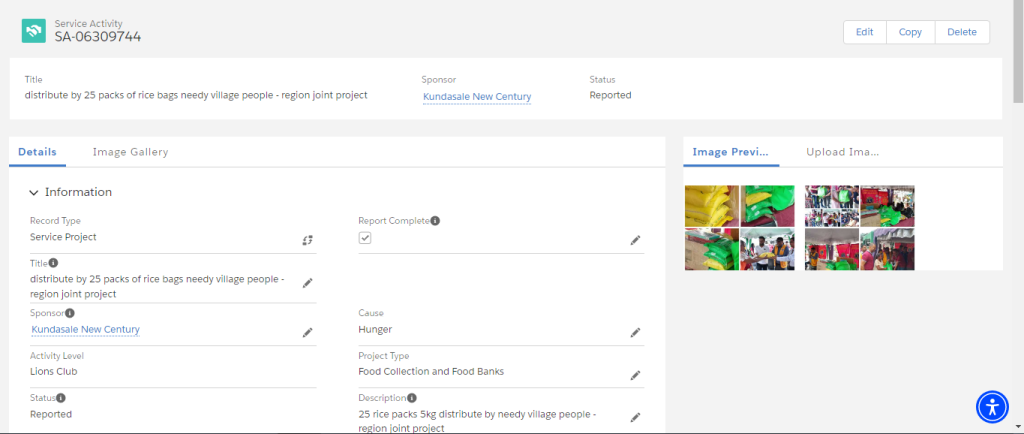Viewport: 1024px width, 434px height.
Task: Click the pencil icon in Sponsor row
Action: click(308, 333)
